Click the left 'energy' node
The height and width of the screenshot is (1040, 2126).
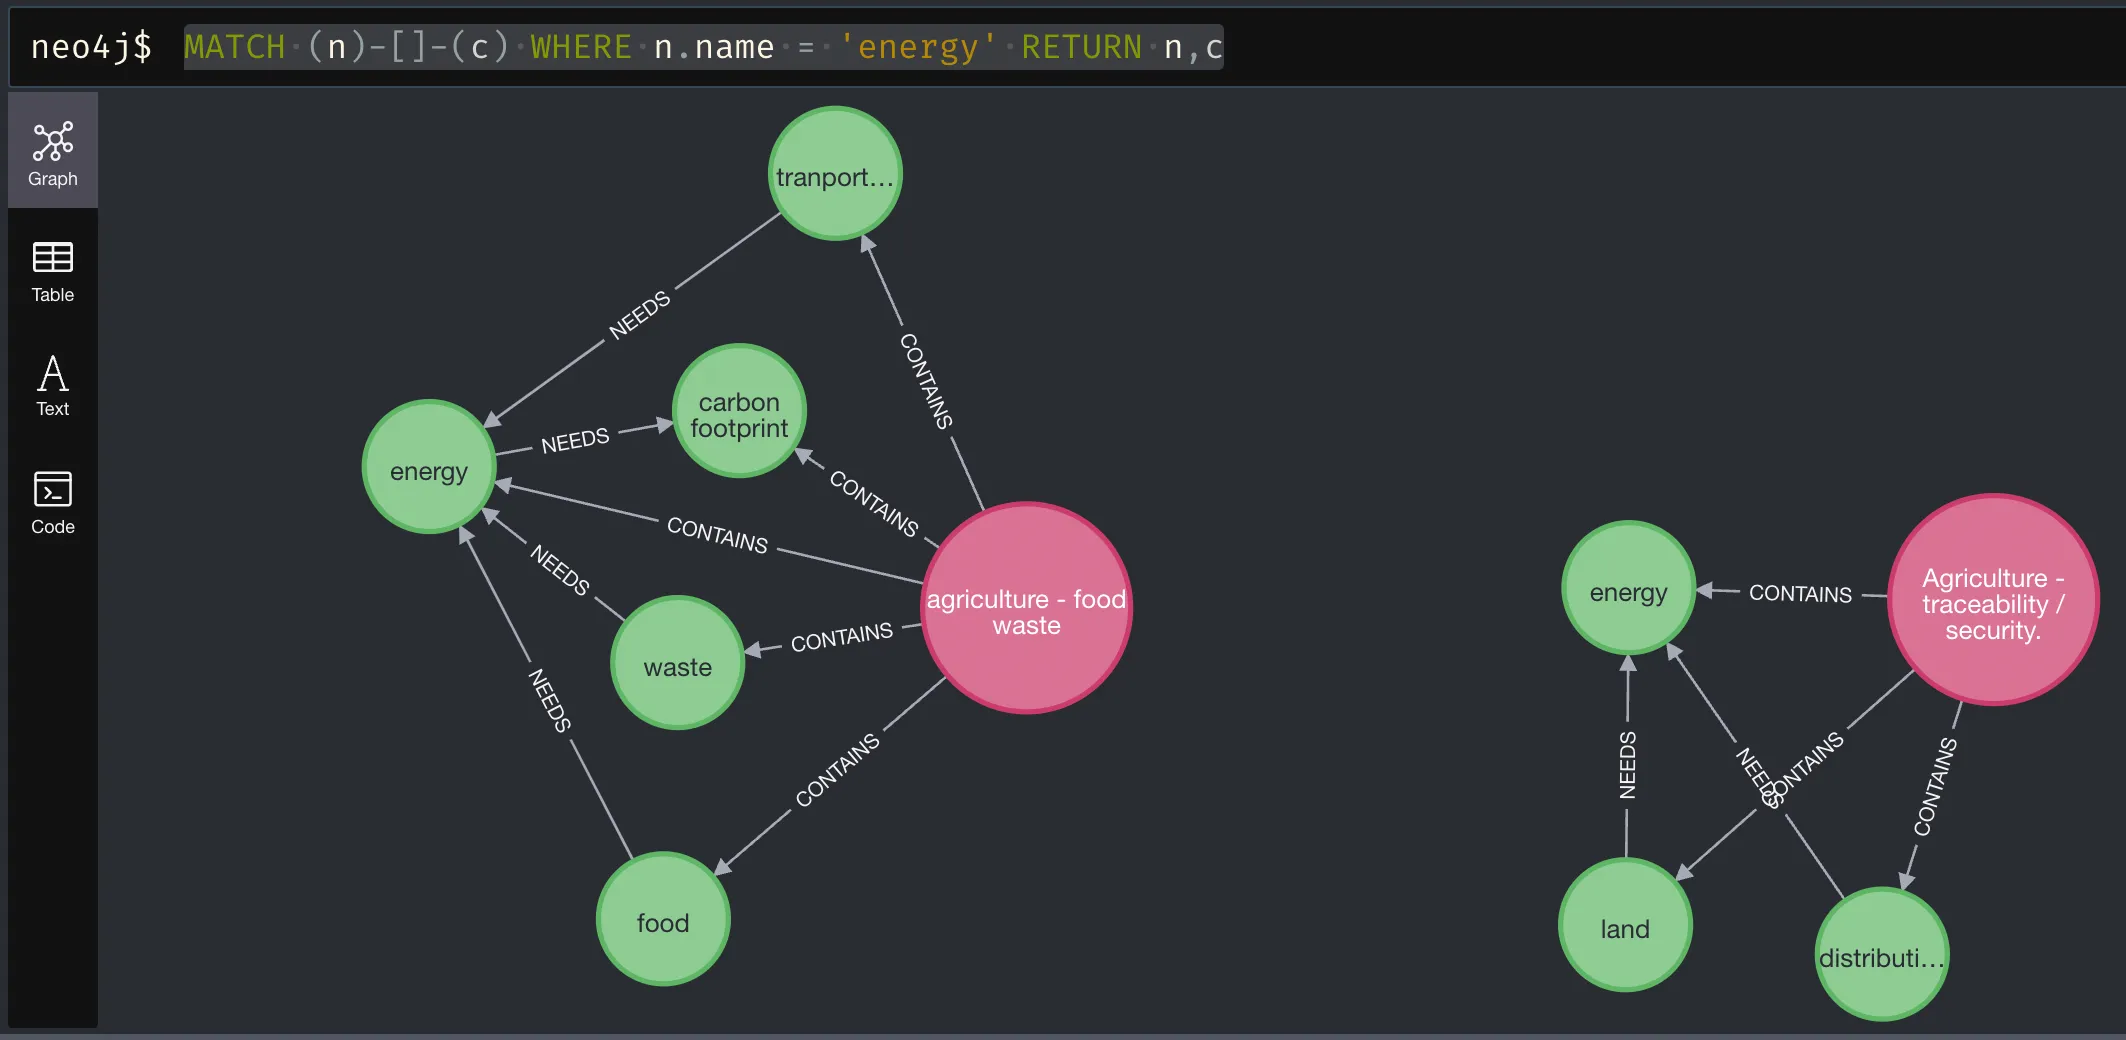pos(428,468)
